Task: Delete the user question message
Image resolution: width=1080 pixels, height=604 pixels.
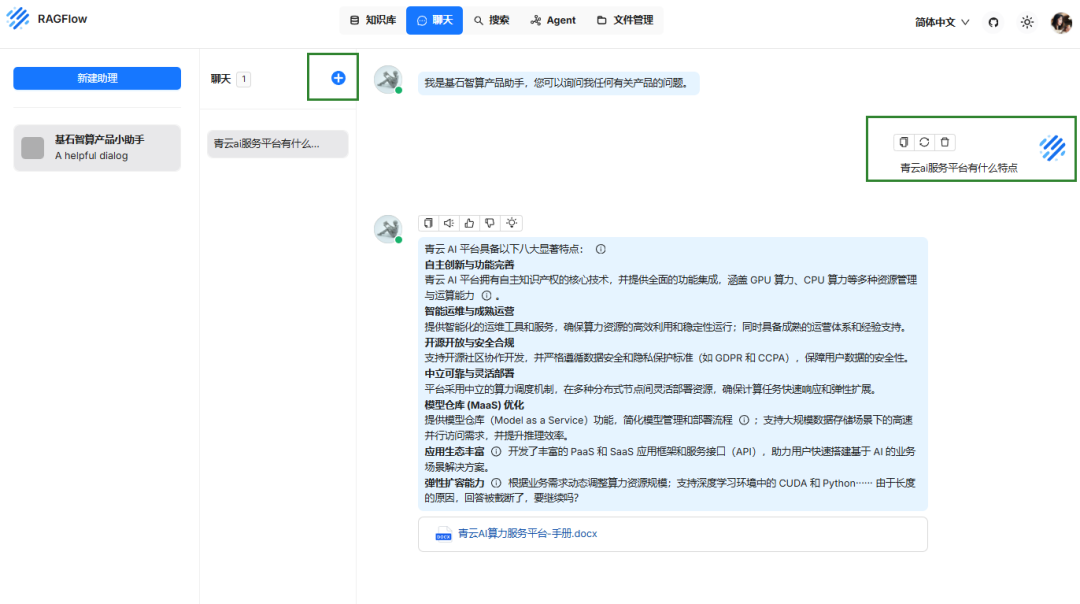Action: [945, 142]
